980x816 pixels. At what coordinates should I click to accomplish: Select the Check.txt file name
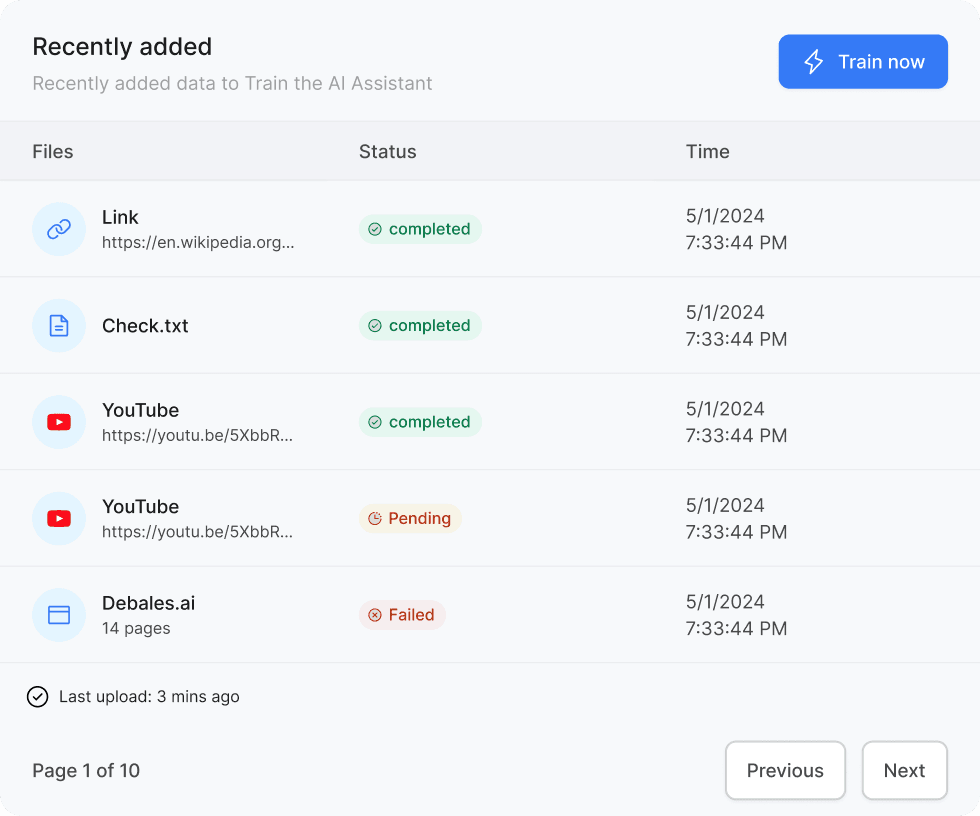145,326
